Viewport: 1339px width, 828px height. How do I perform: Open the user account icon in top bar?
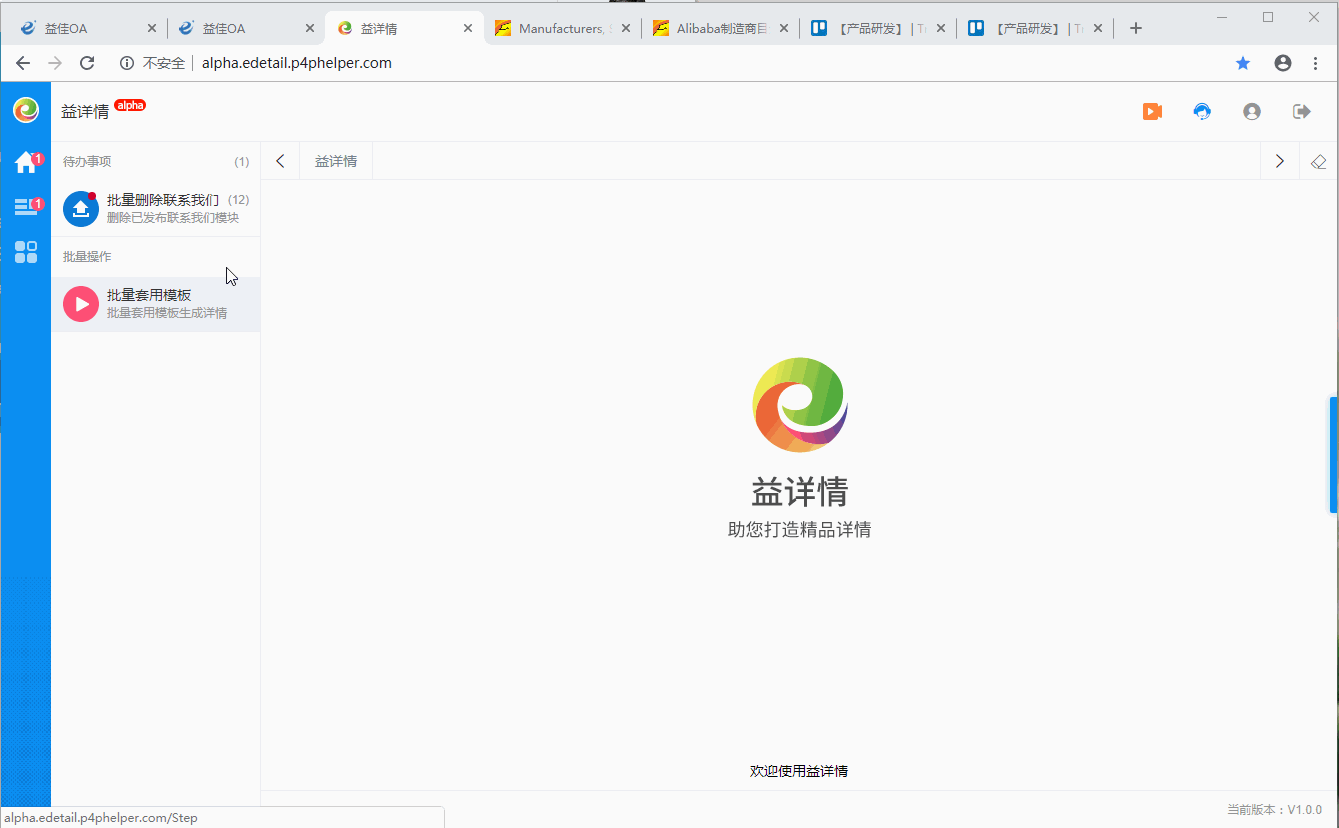pos(1251,111)
